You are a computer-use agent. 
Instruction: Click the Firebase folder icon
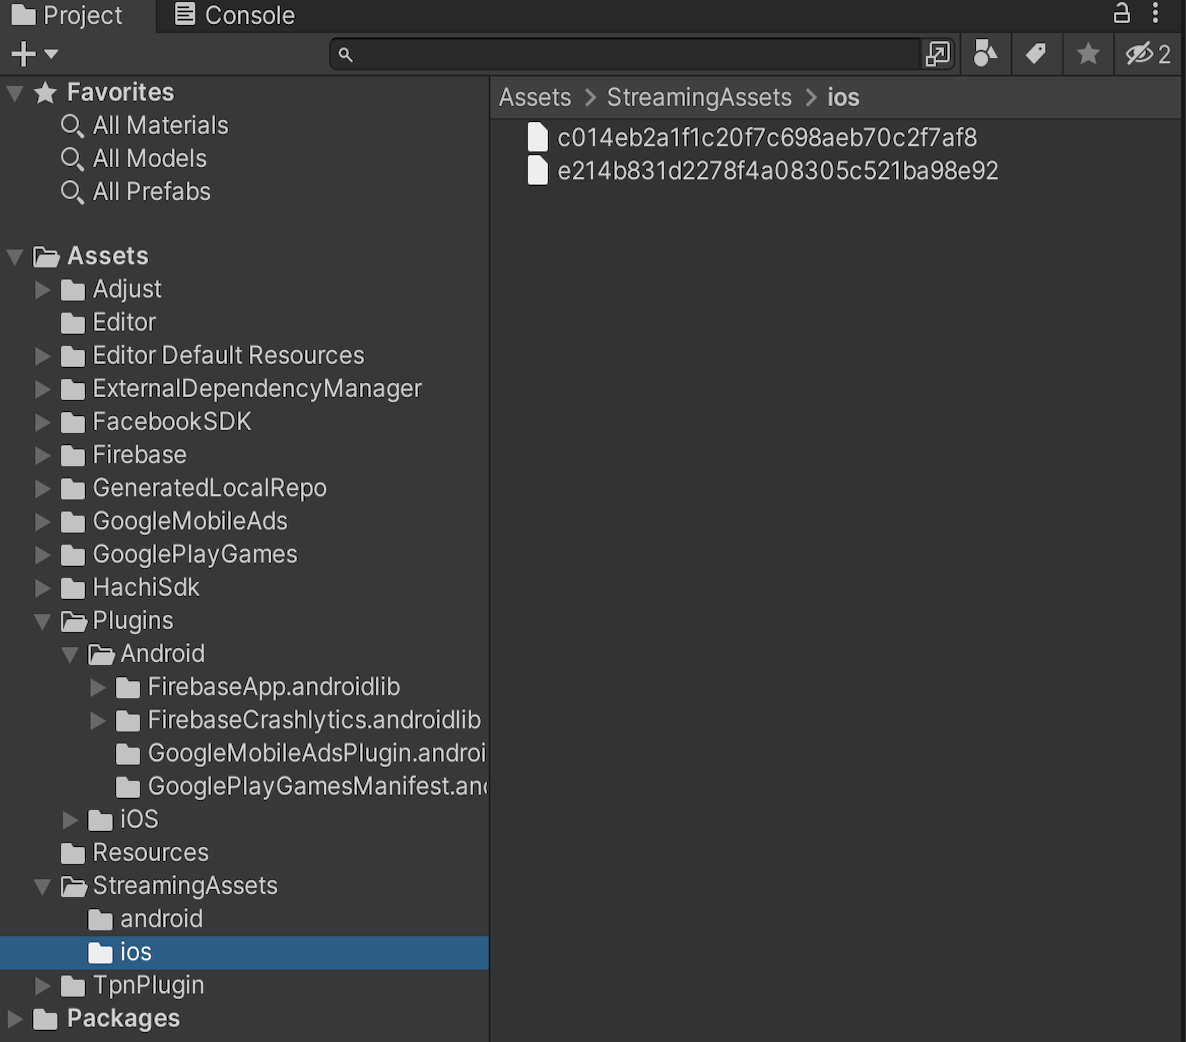[x=73, y=456]
